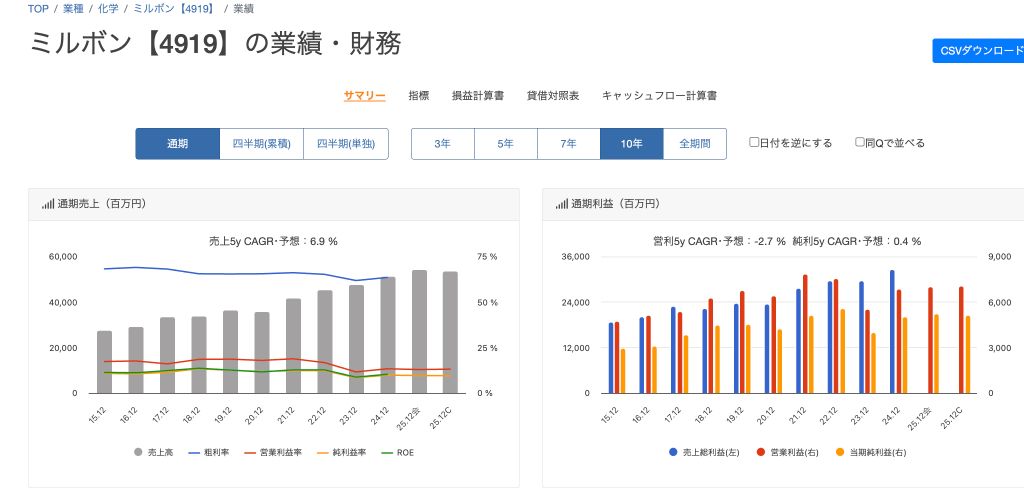Enable the 日付を逆にする checkbox
Image resolution: width=1024 pixels, height=492 pixels.
point(754,142)
